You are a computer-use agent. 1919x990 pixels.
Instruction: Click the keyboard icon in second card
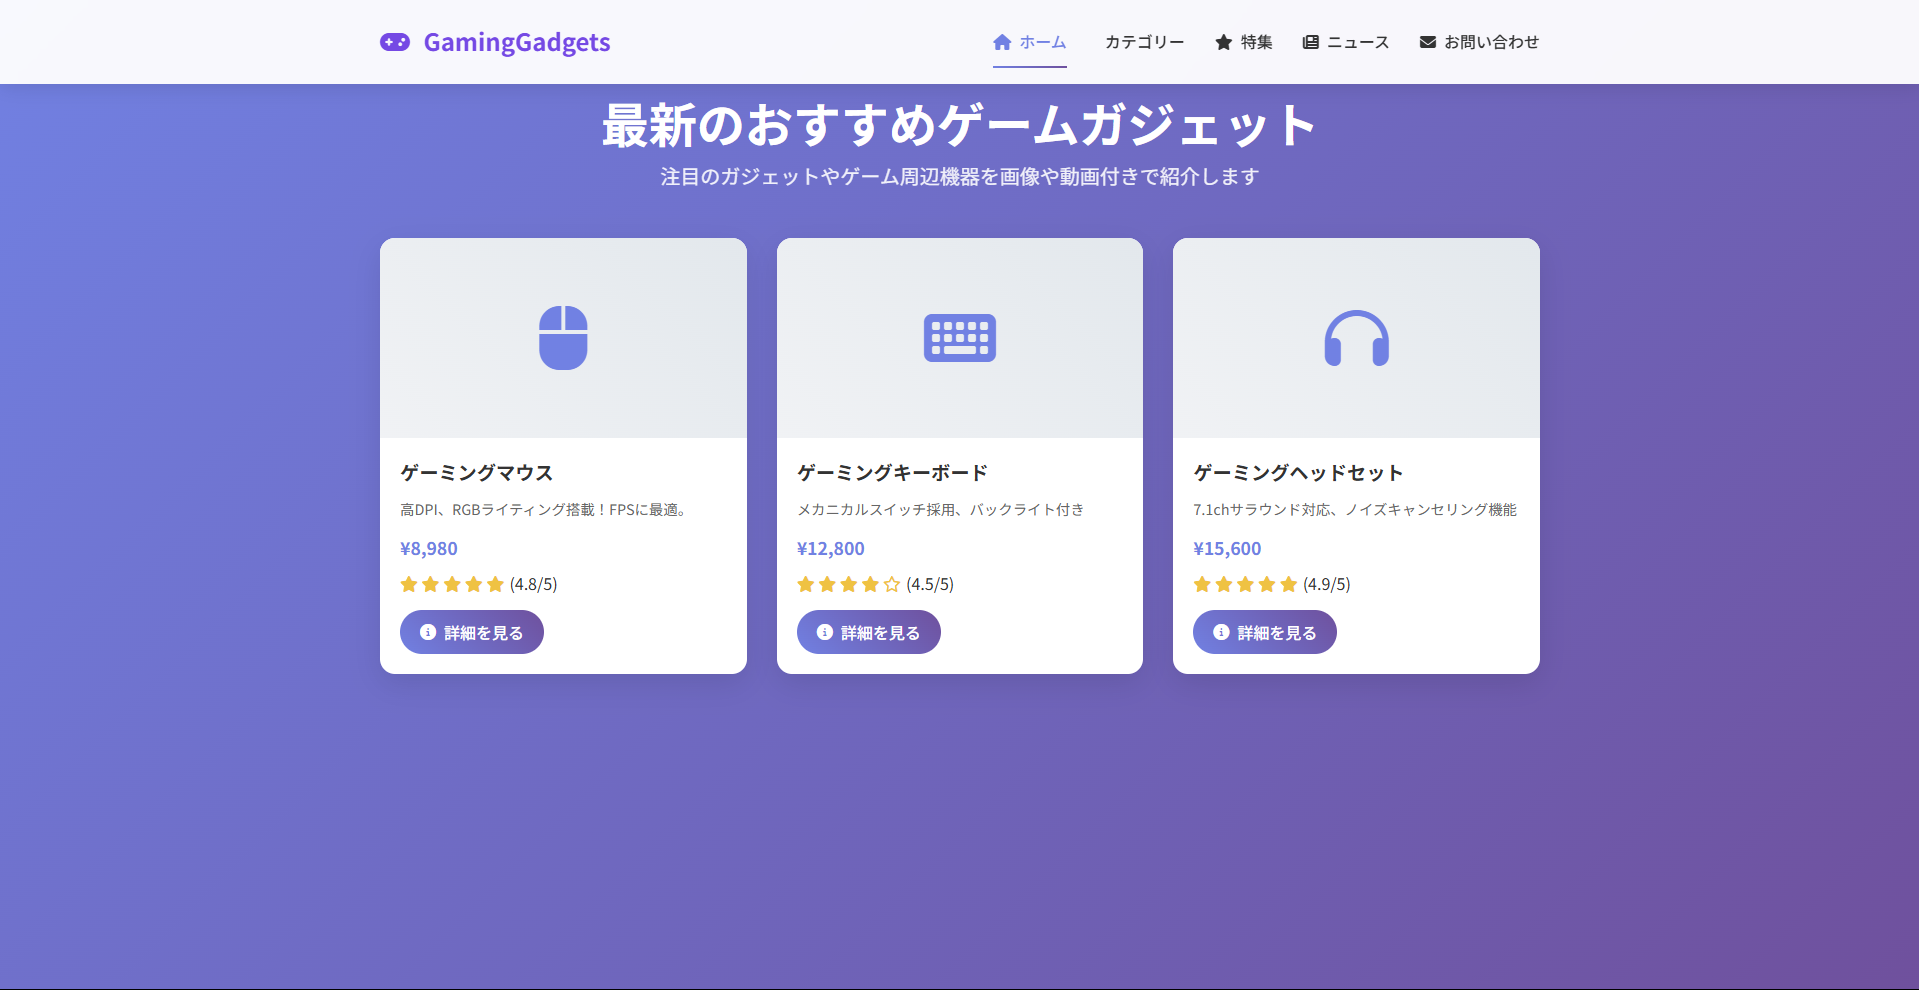coord(960,338)
